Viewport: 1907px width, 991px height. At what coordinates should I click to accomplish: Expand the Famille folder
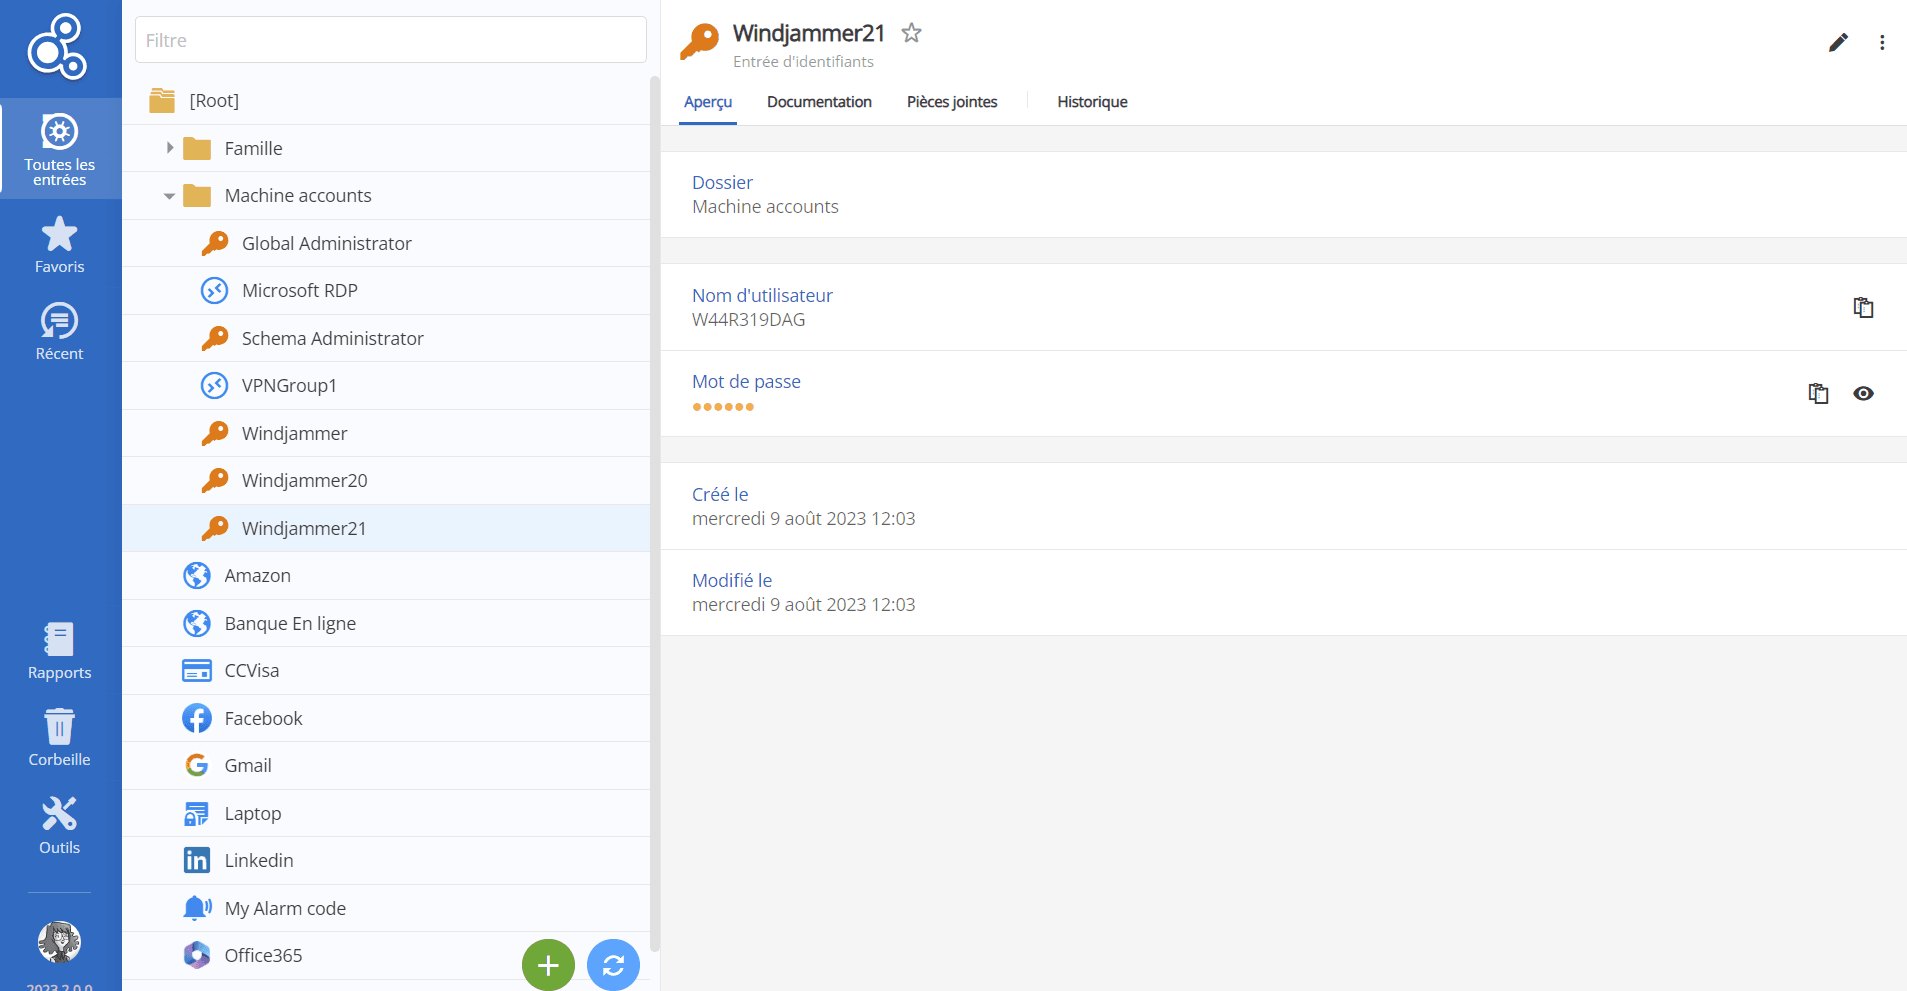[x=170, y=148]
